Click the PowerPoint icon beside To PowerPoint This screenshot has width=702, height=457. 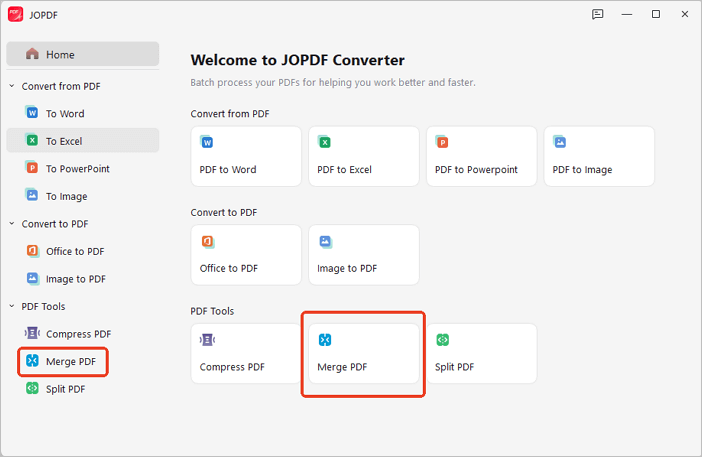(x=32, y=168)
